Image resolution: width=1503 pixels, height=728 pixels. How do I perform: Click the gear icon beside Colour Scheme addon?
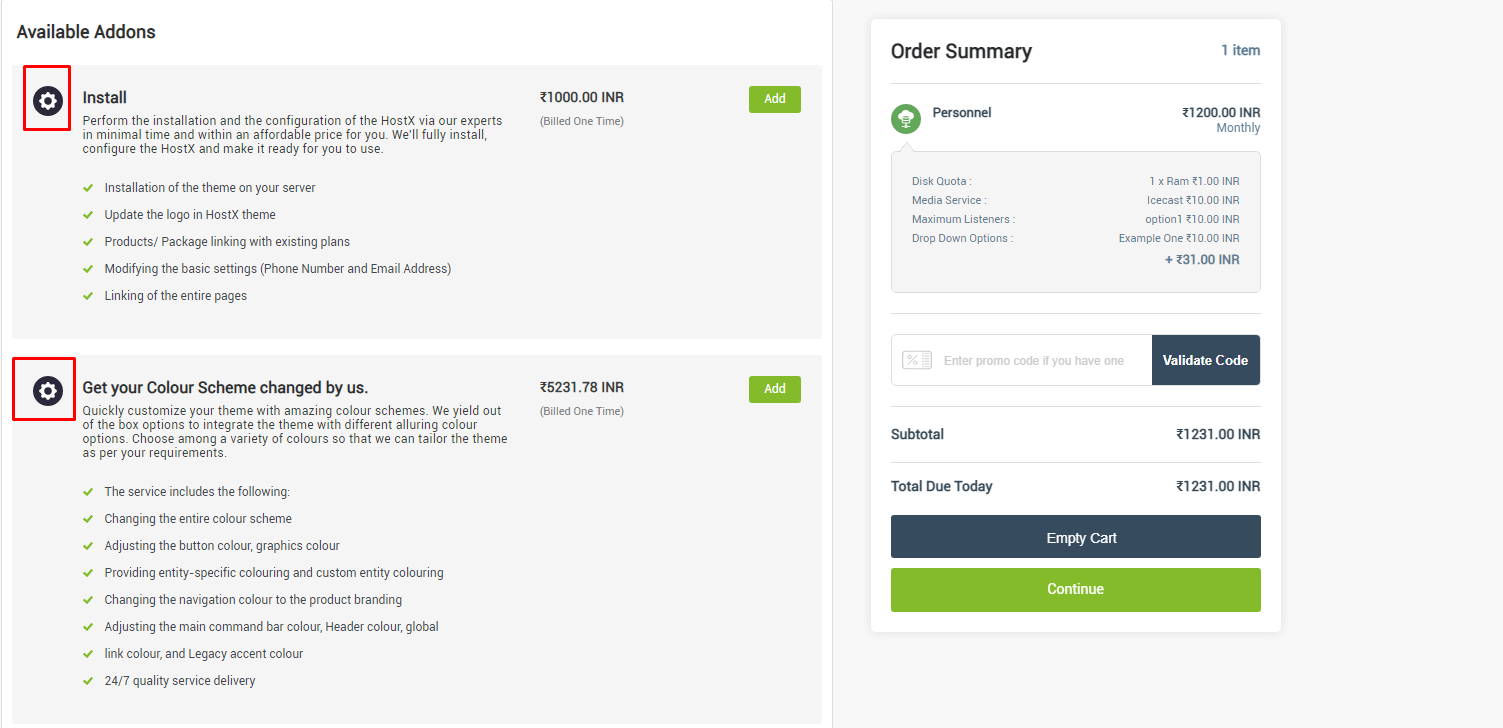[x=48, y=390]
